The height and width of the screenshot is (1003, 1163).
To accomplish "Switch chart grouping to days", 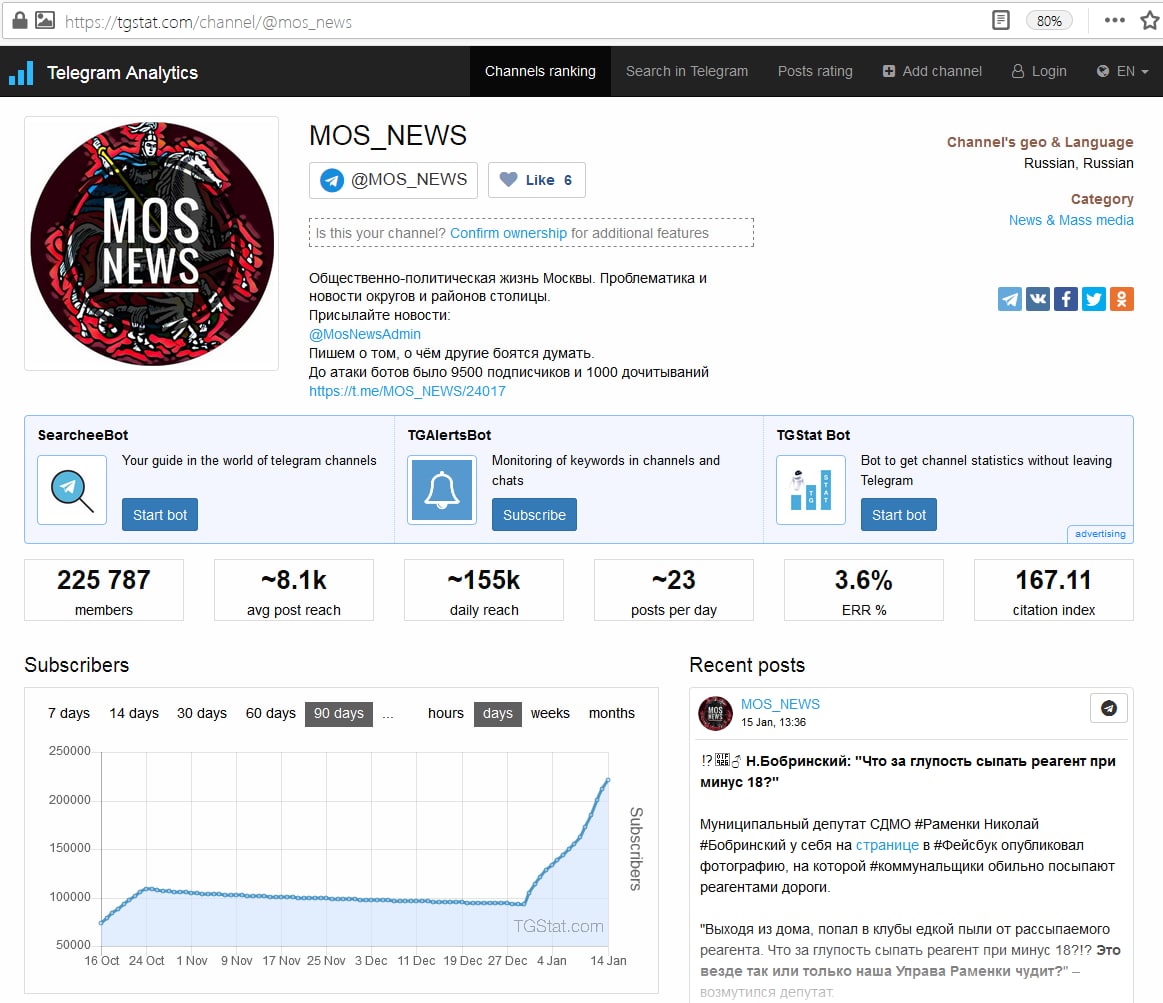I will pos(498,714).
